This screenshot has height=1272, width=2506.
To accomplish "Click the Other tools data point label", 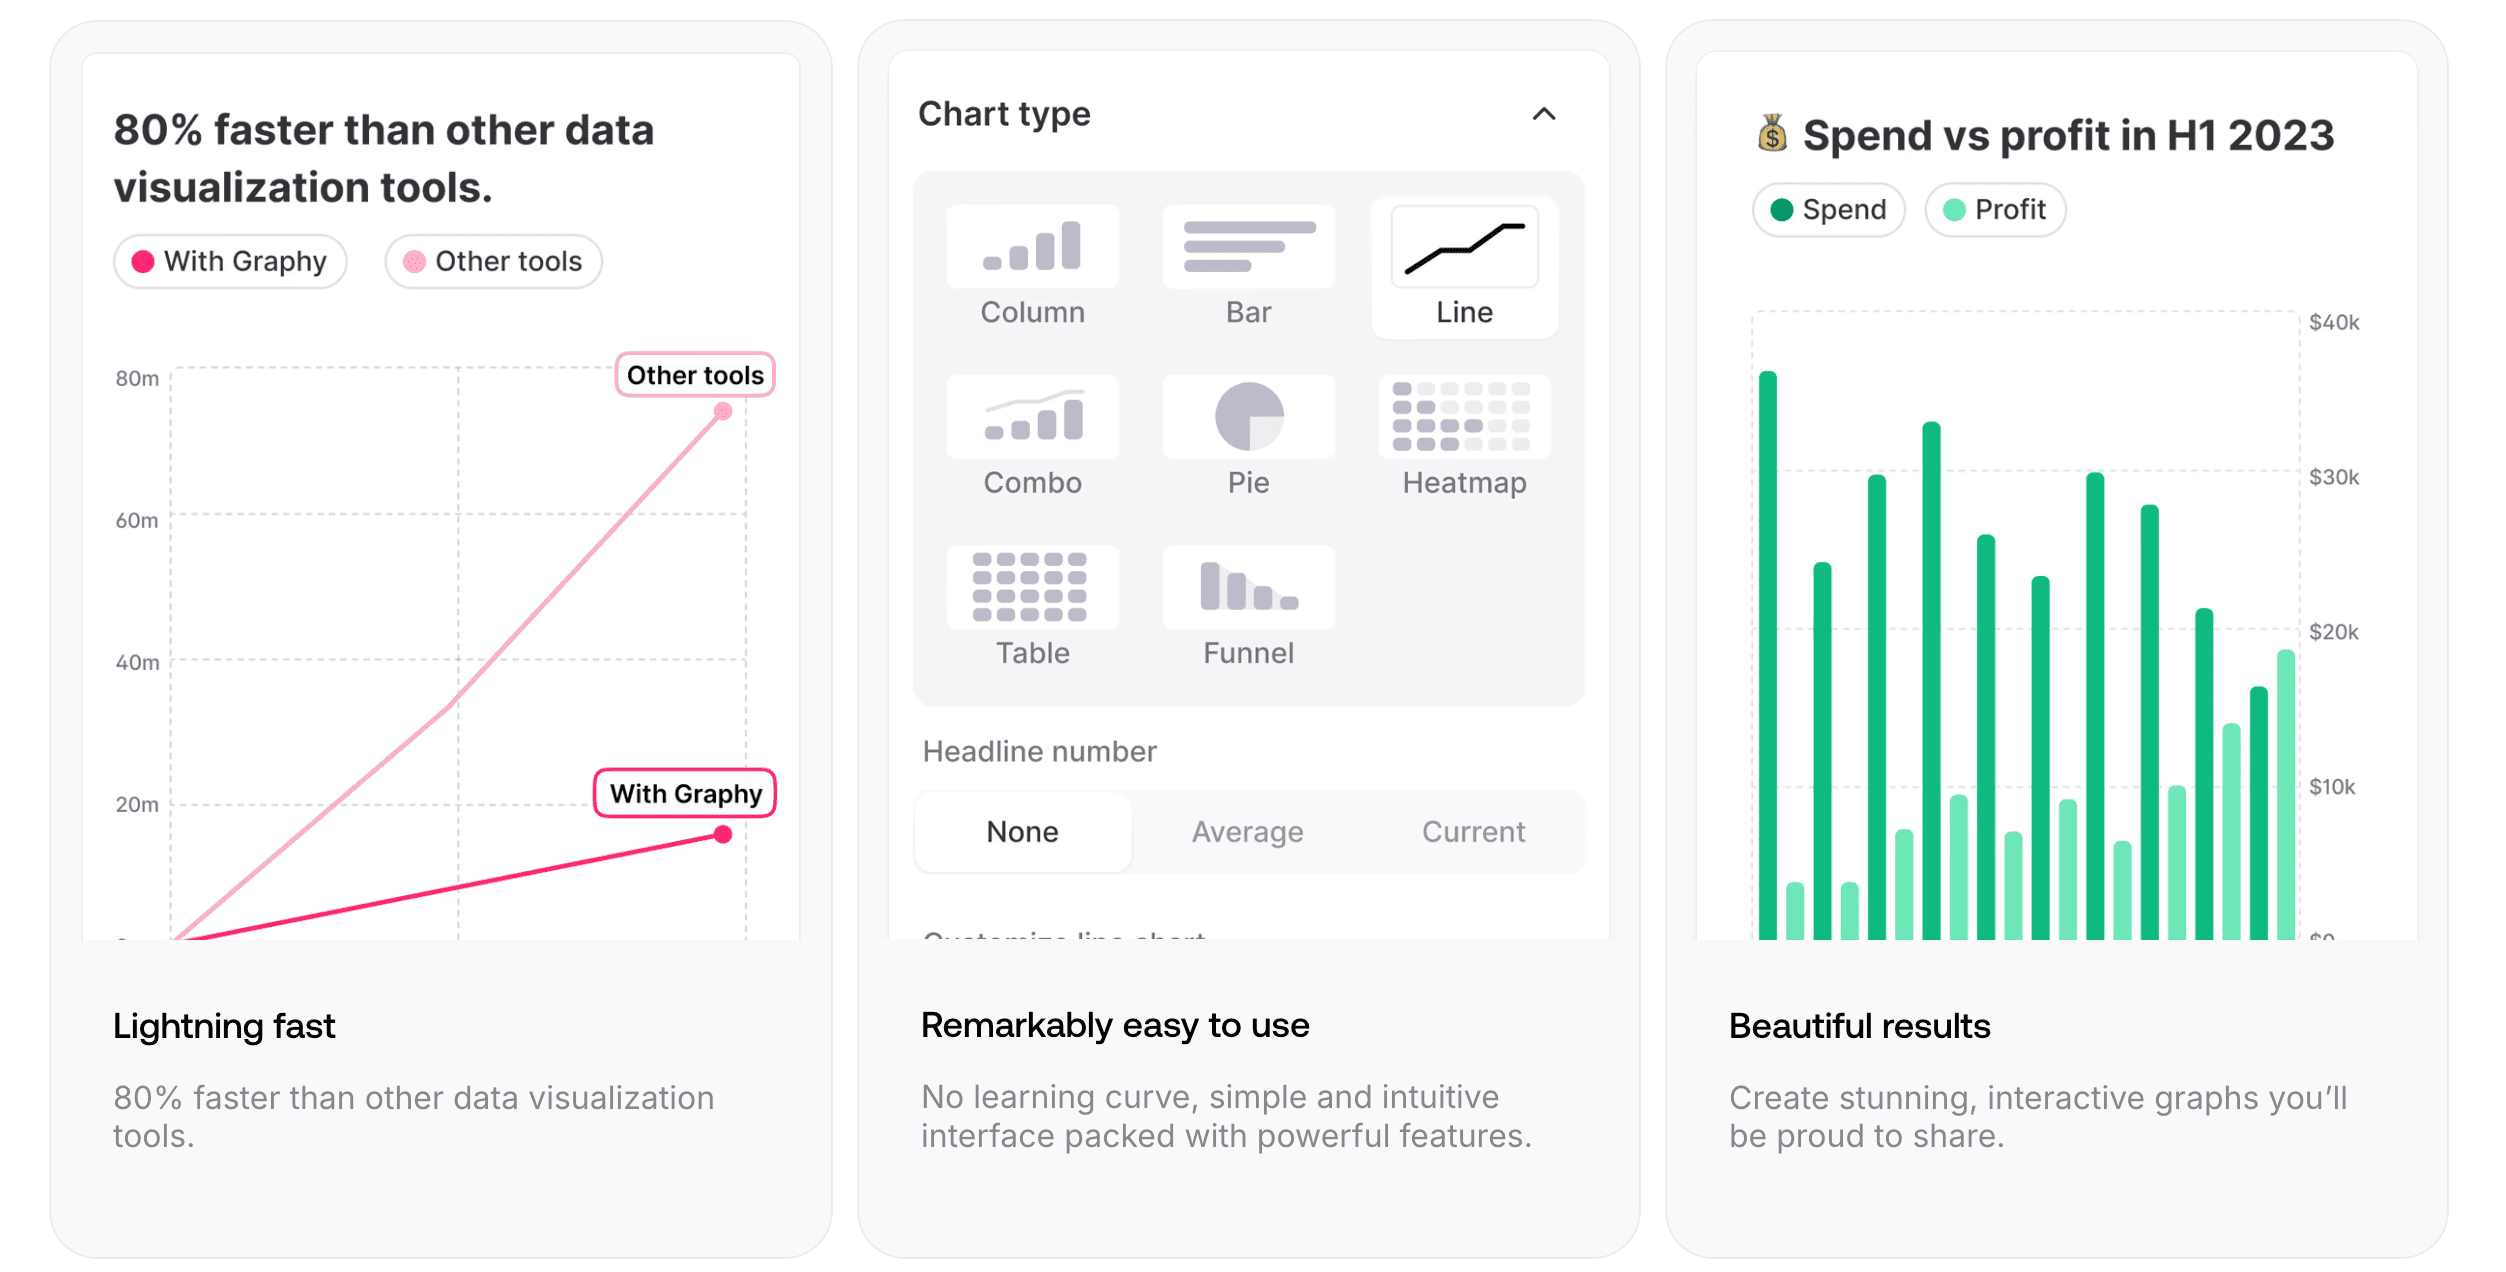I will (x=695, y=375).
